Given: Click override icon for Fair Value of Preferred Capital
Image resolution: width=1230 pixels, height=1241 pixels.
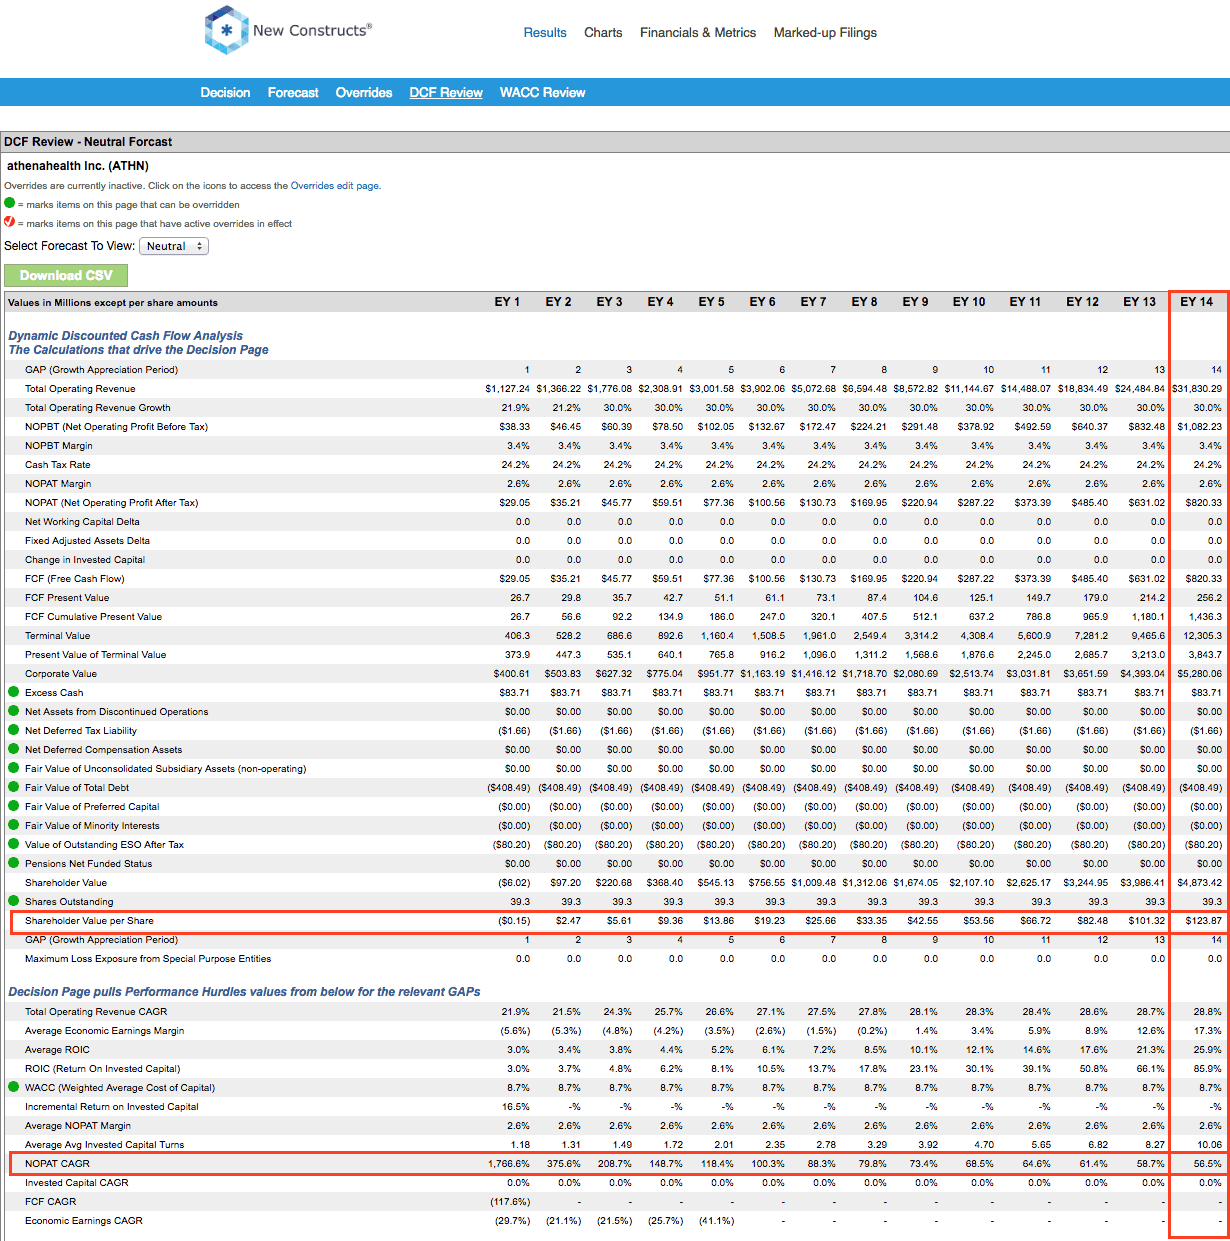Looking at the screenshot, I should [14, 806].
